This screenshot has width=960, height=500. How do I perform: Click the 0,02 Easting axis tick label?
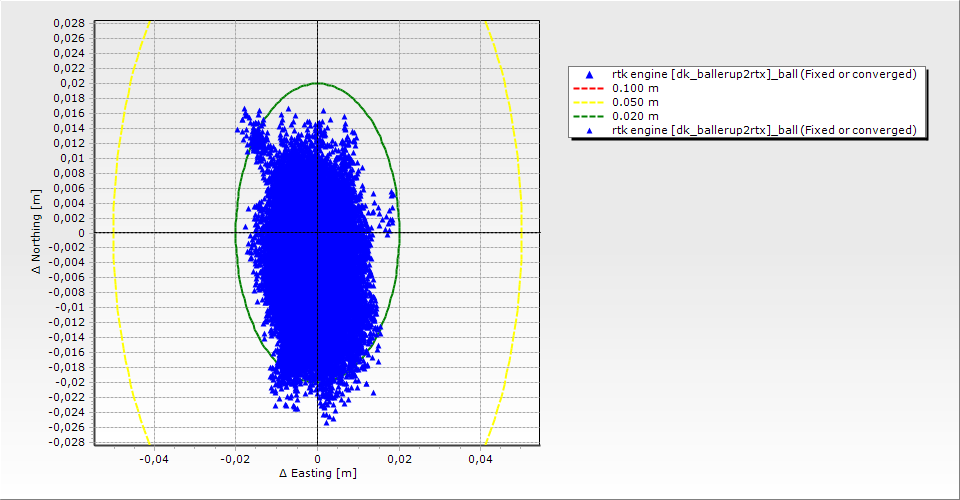pos(399,459)
